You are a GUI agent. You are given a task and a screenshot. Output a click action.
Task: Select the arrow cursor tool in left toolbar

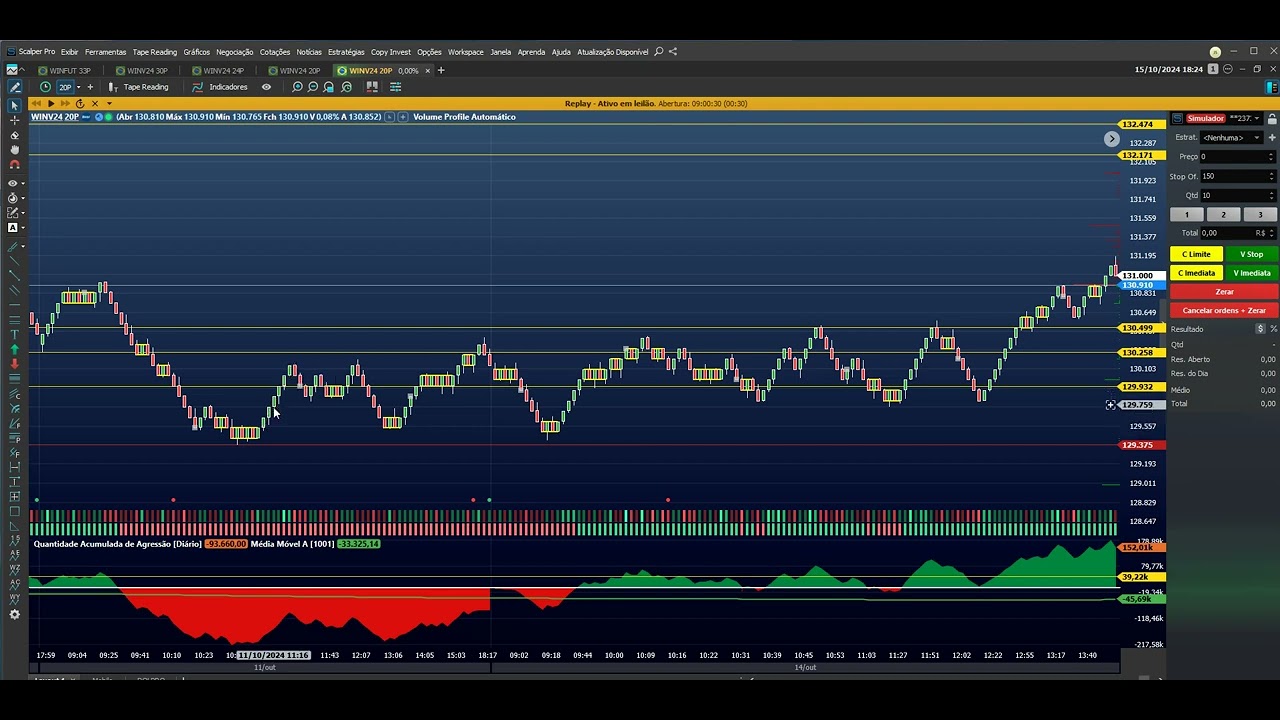[x=14, y=105]
